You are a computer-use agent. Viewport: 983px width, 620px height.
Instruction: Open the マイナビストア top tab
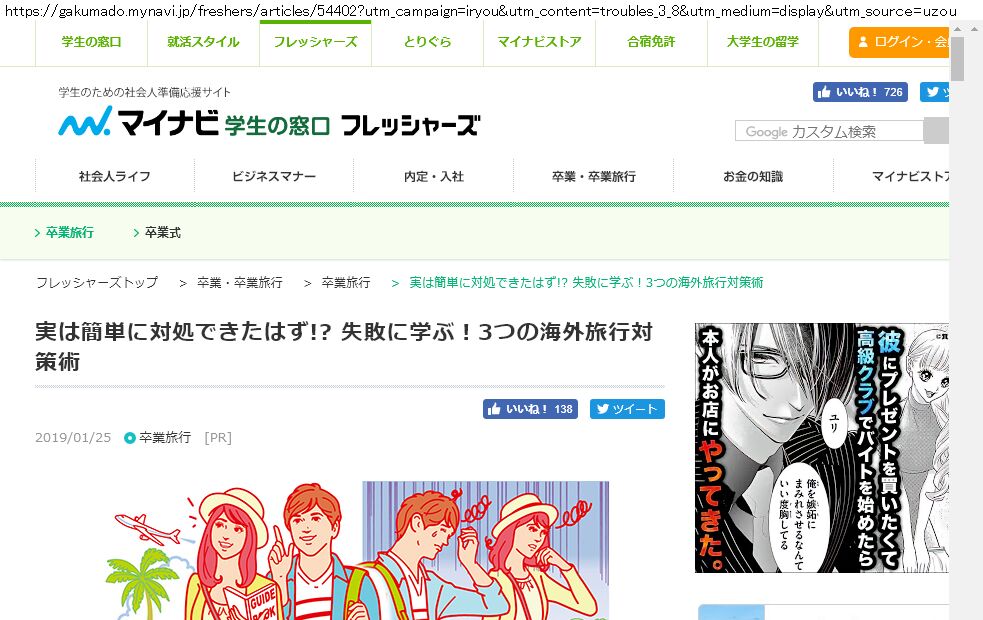539,42
